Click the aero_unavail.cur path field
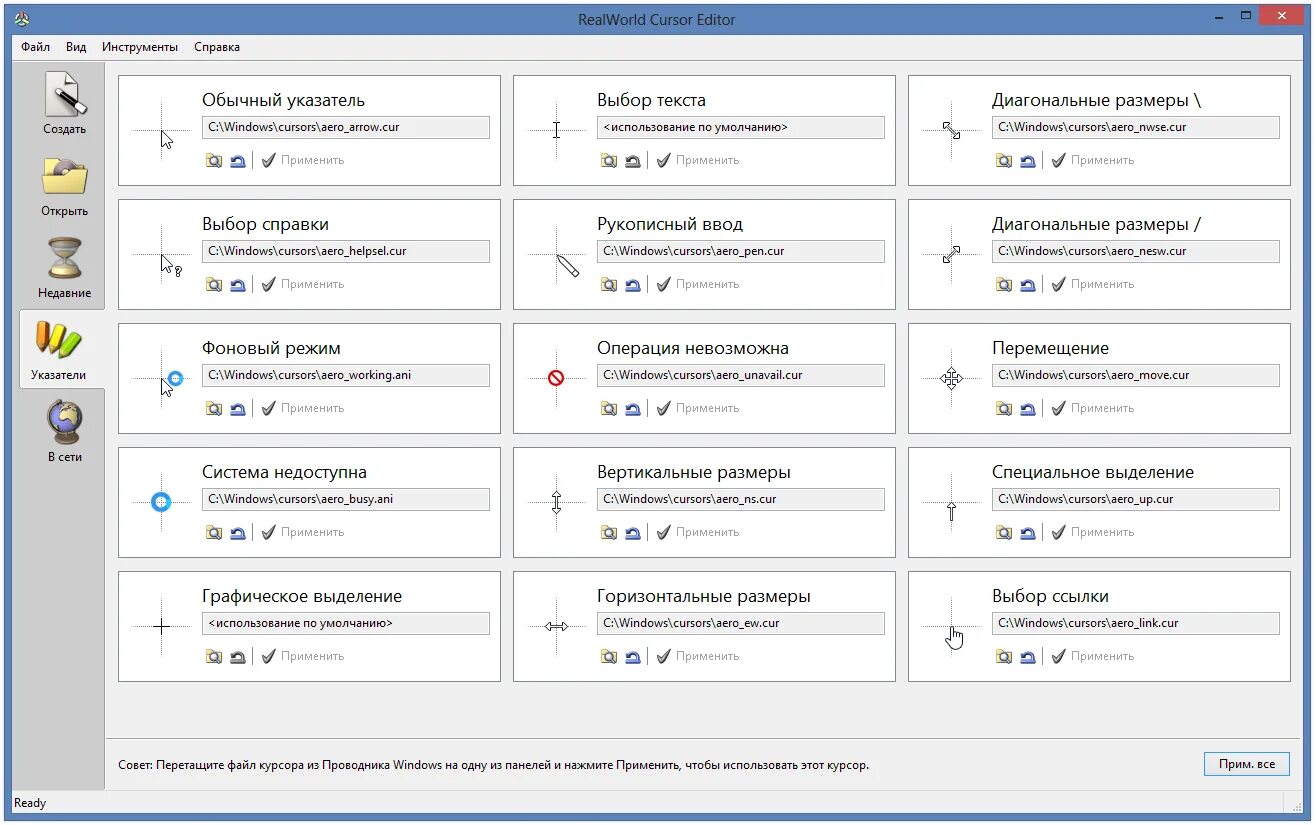 click(x=741, y=375)
